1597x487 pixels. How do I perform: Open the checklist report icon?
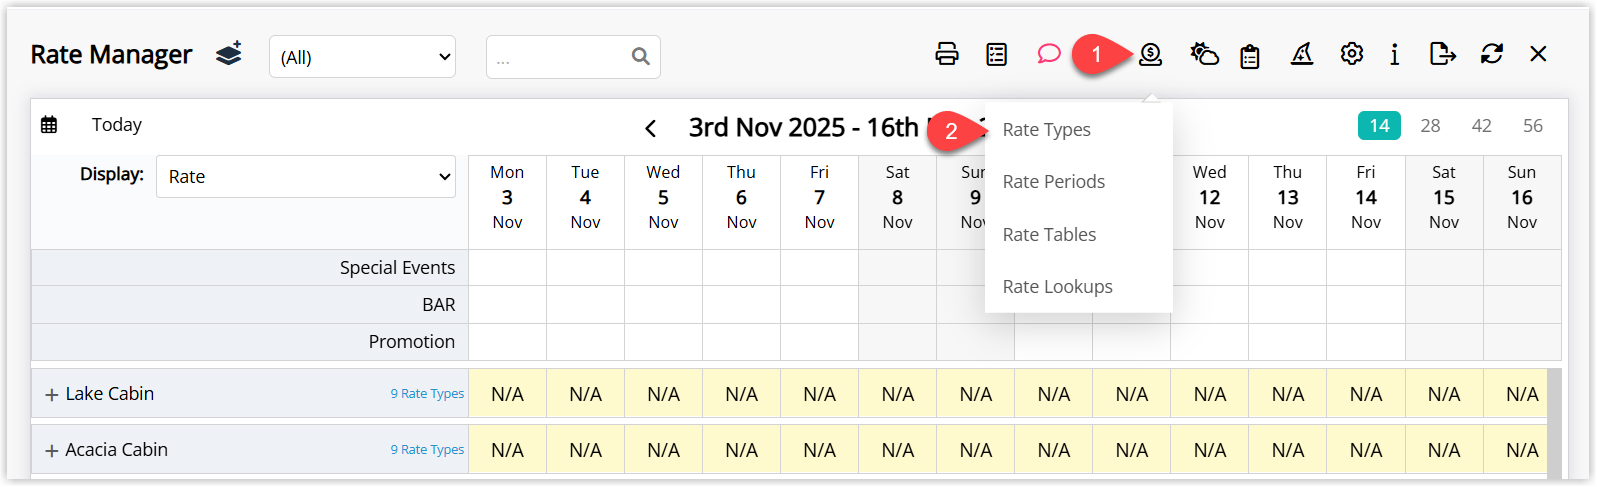(996, 54)
